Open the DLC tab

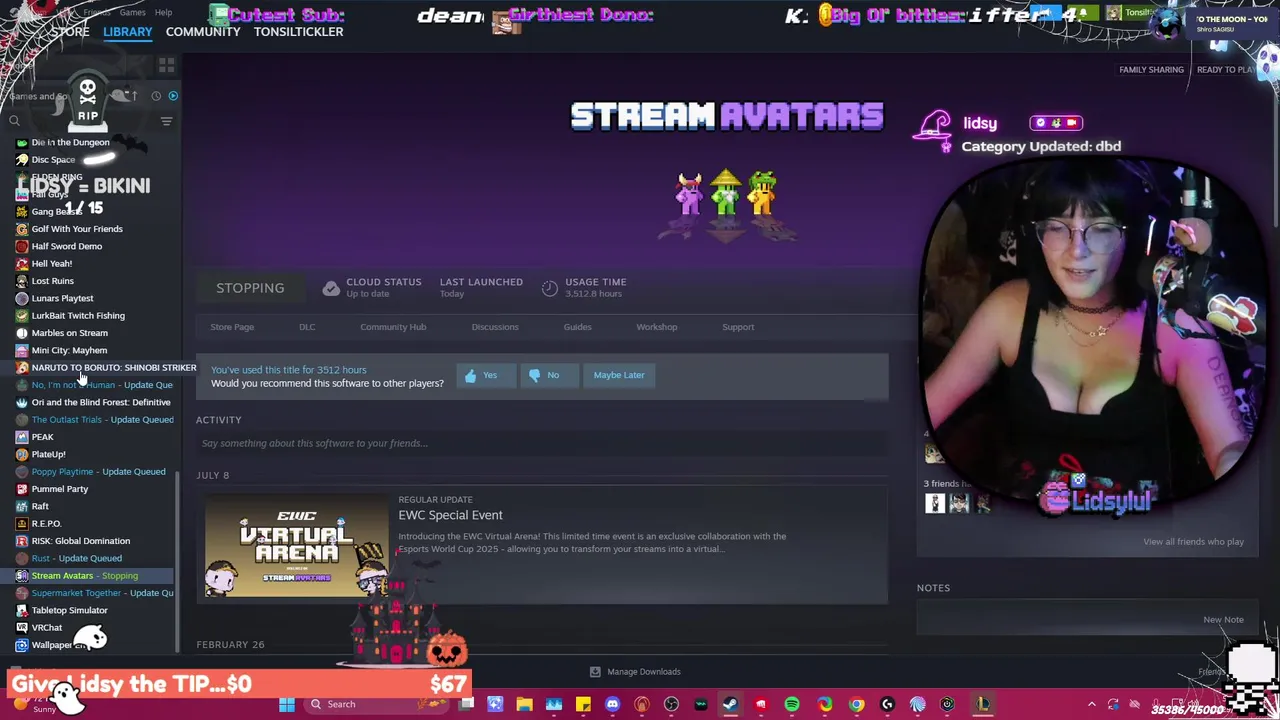tap(307, 327)
